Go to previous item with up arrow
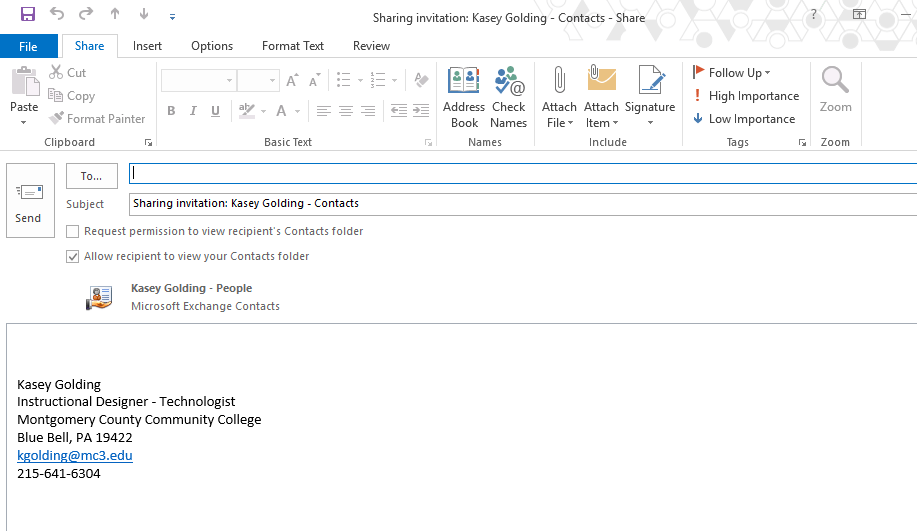This screenshot has height=531, width=917. tap(115, 13)
